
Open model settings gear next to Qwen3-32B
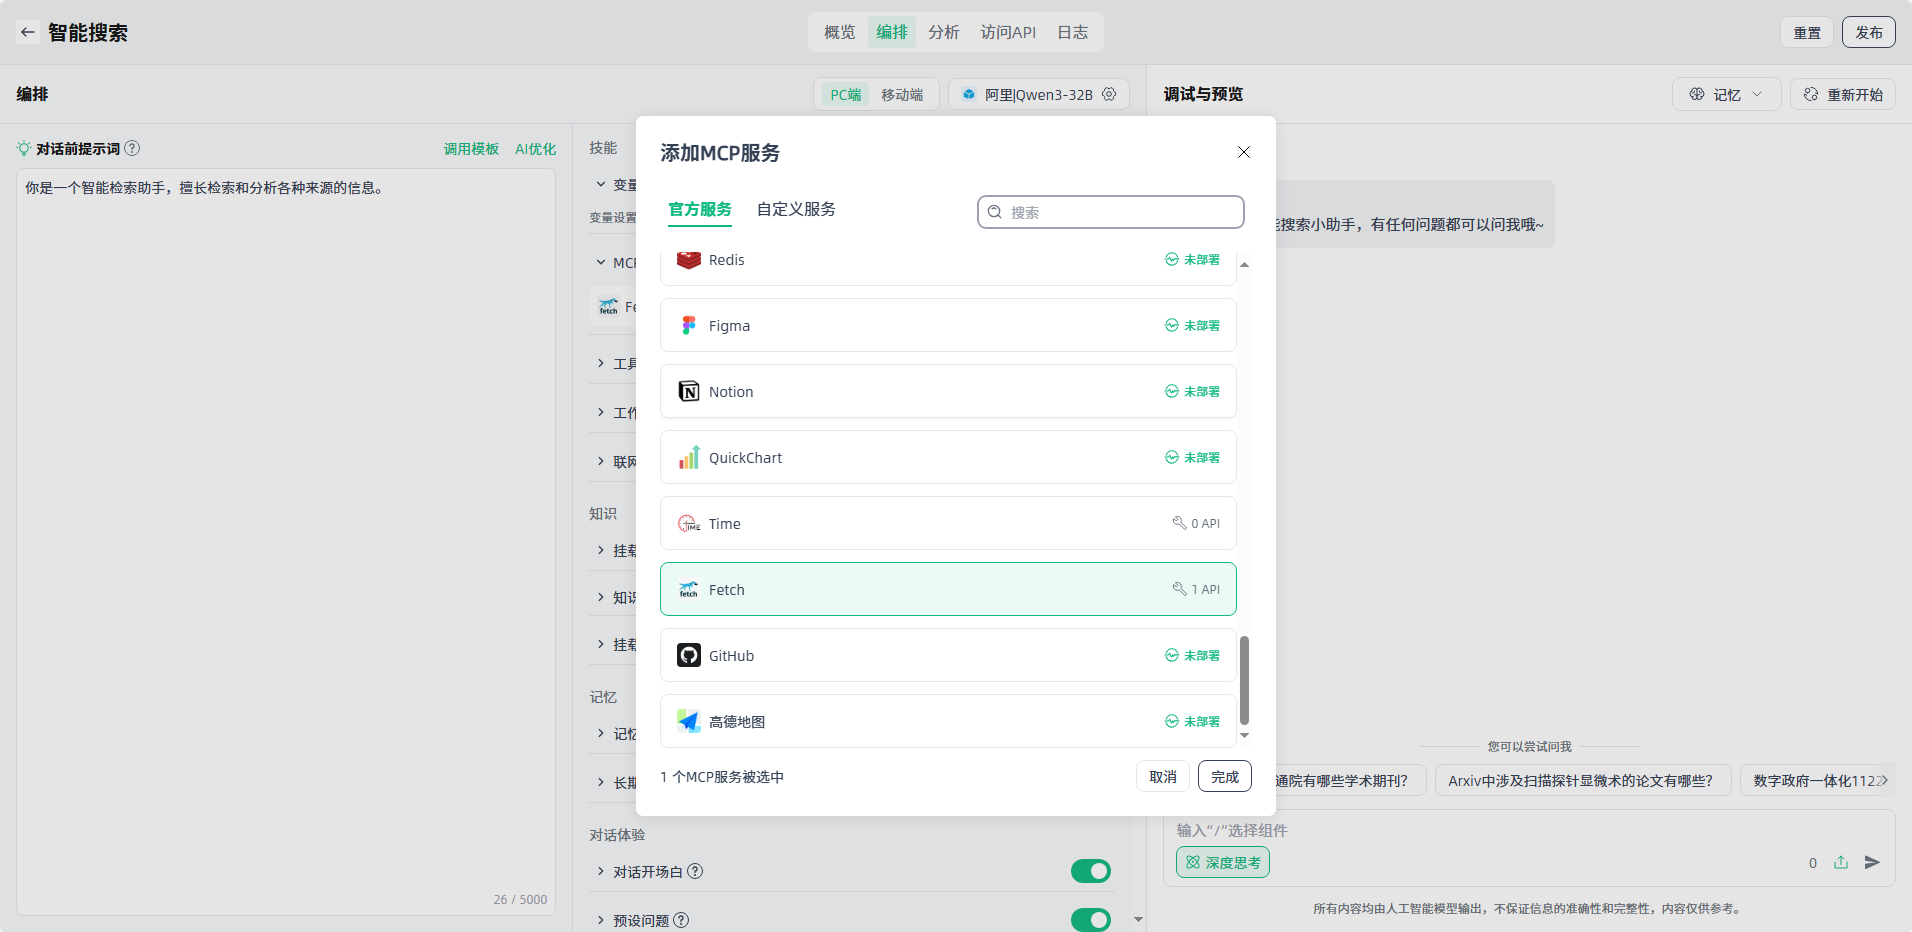click(1109, 94)
